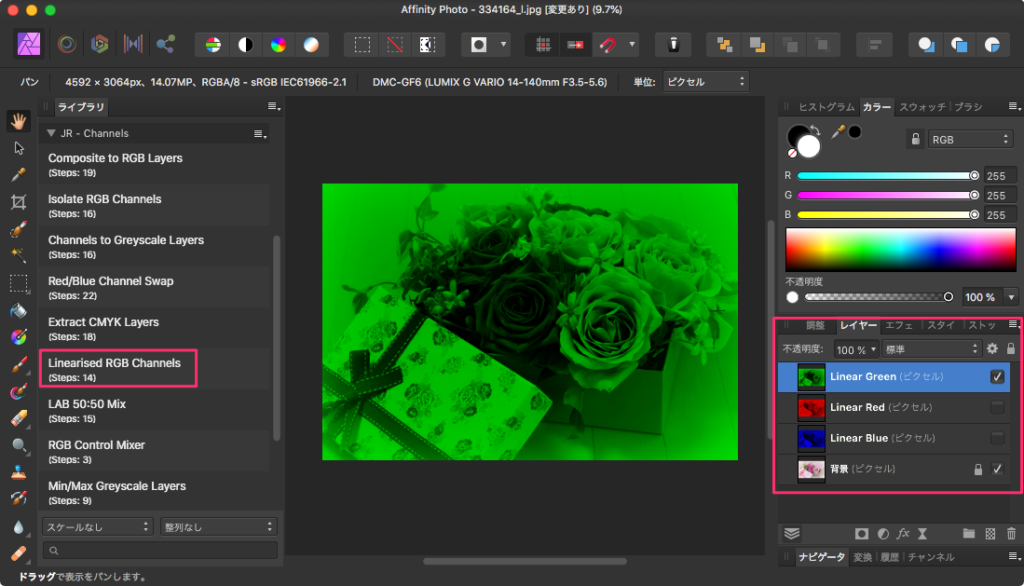
Task: Select the Crop tool in the toolbar
Action: (18, 201)
